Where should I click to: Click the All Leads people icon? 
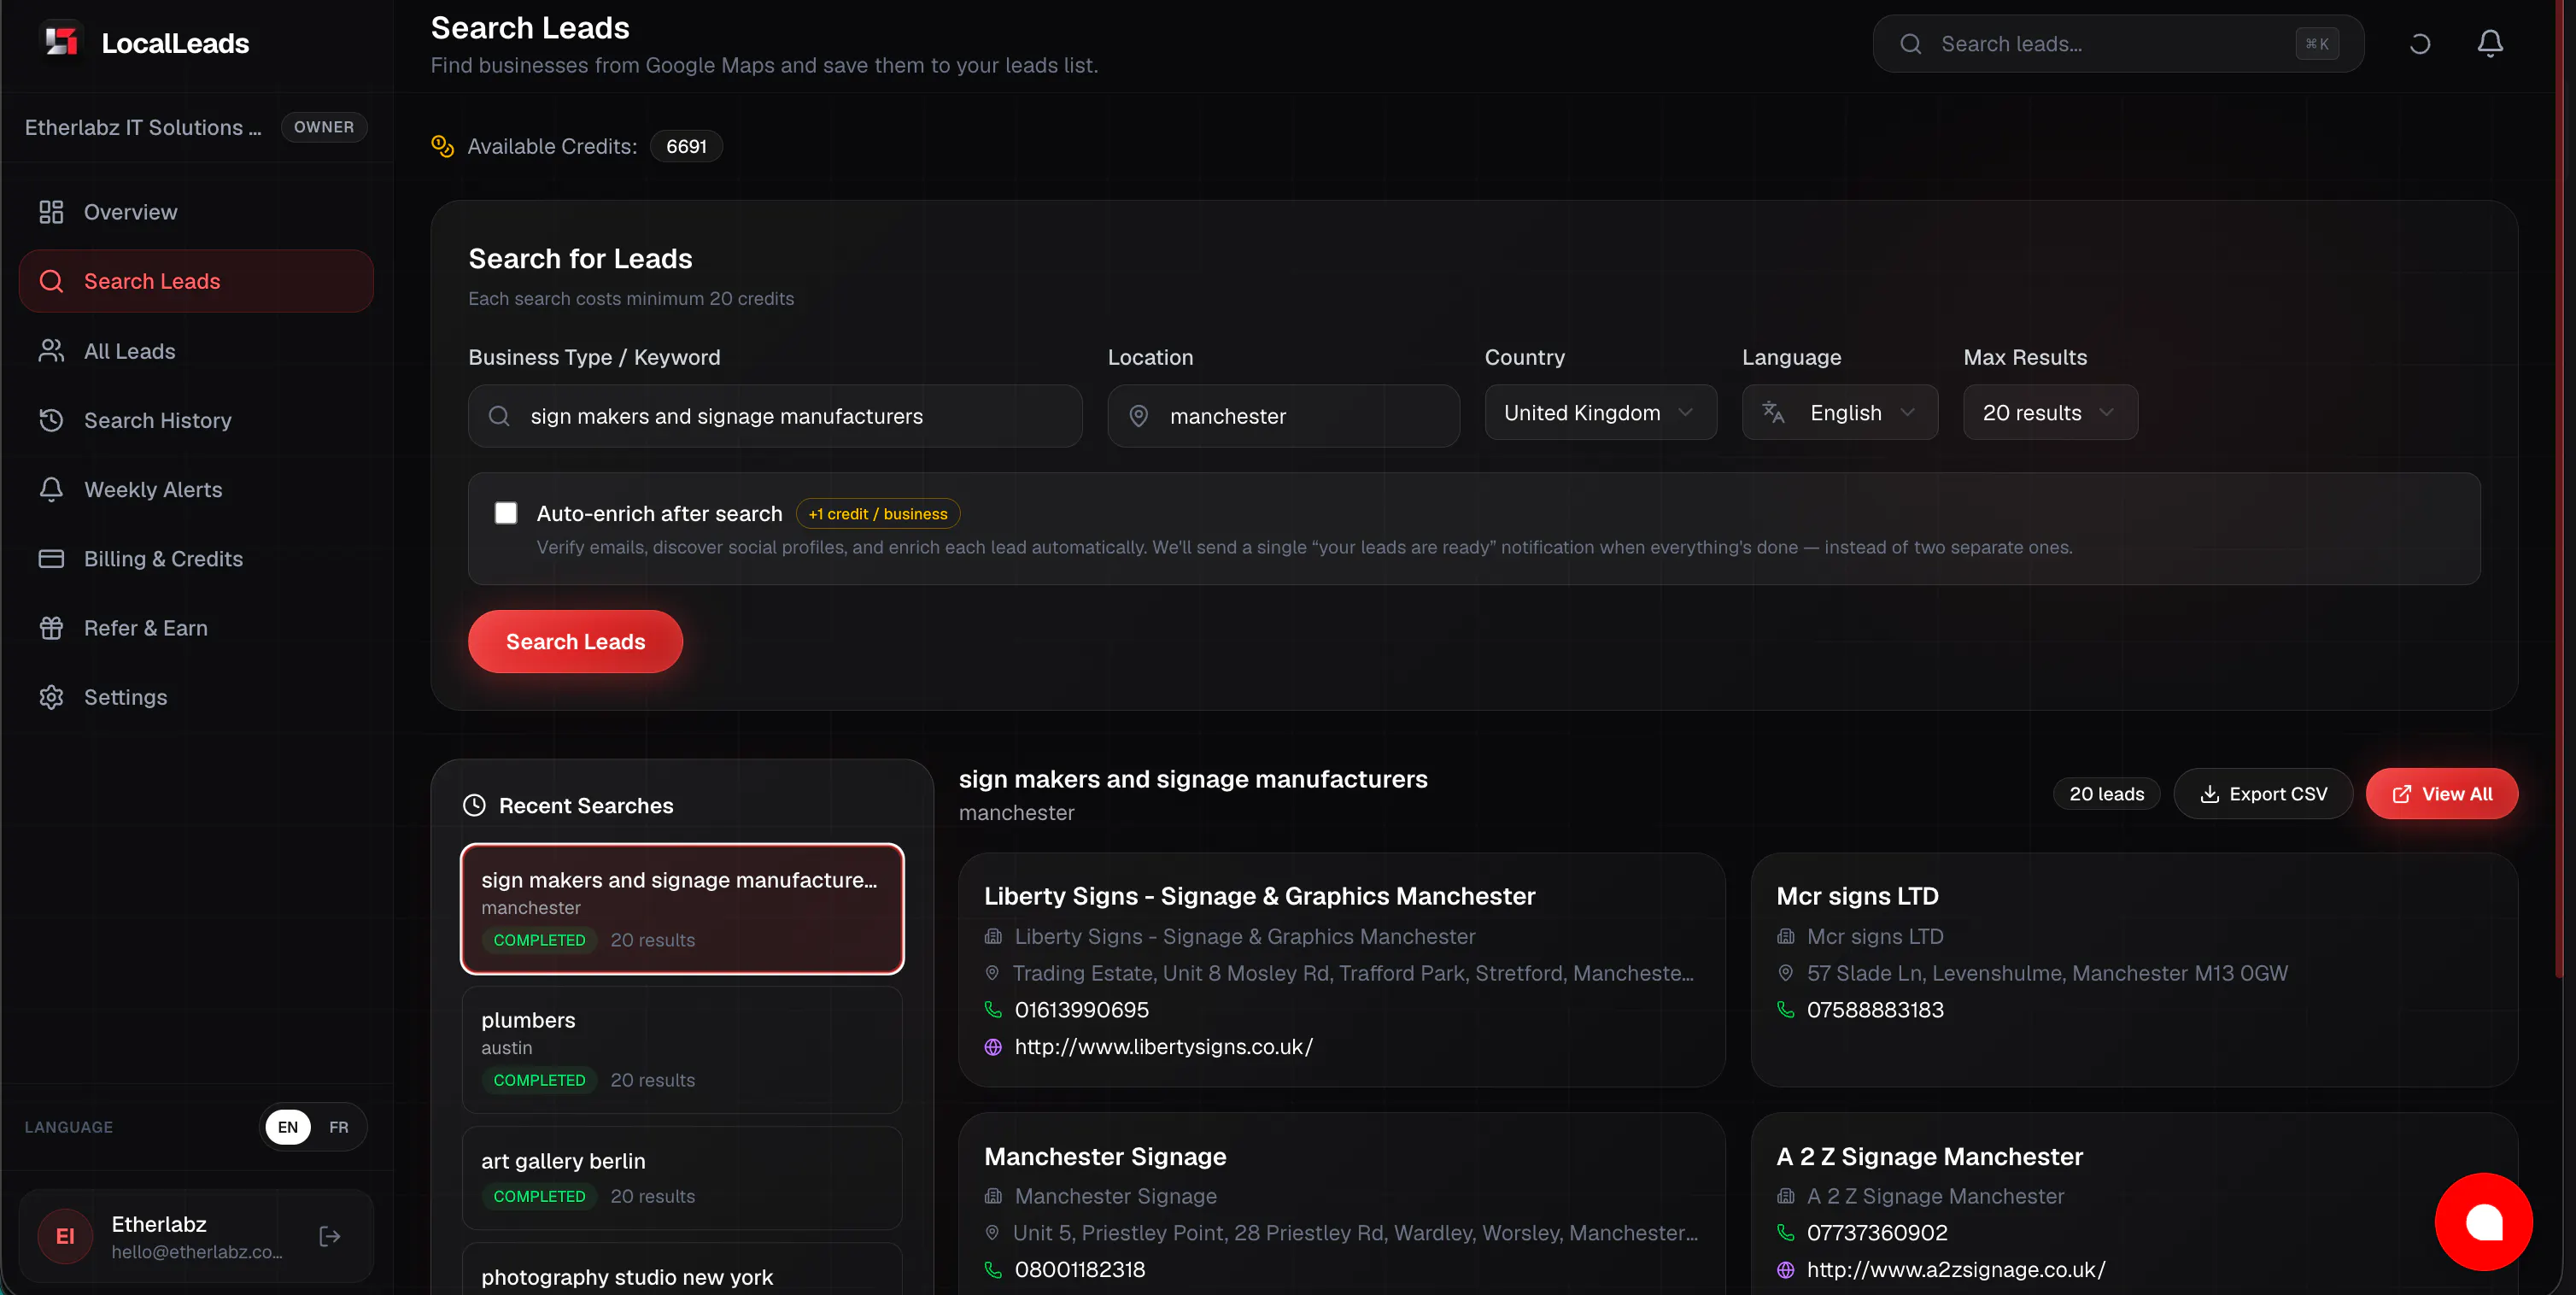tap(51, 351)
